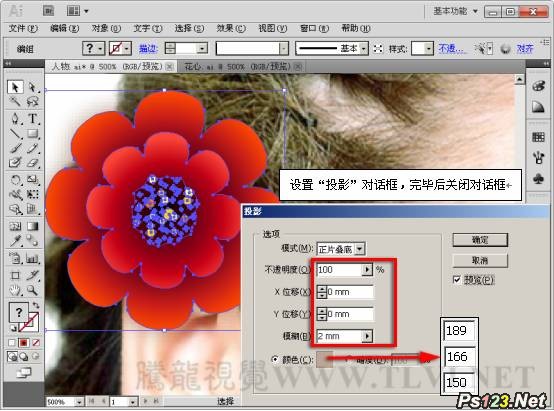This screenshot has height=411, width=554.
Task: Select the Magic Wand tool
Action: coord(15,102)
